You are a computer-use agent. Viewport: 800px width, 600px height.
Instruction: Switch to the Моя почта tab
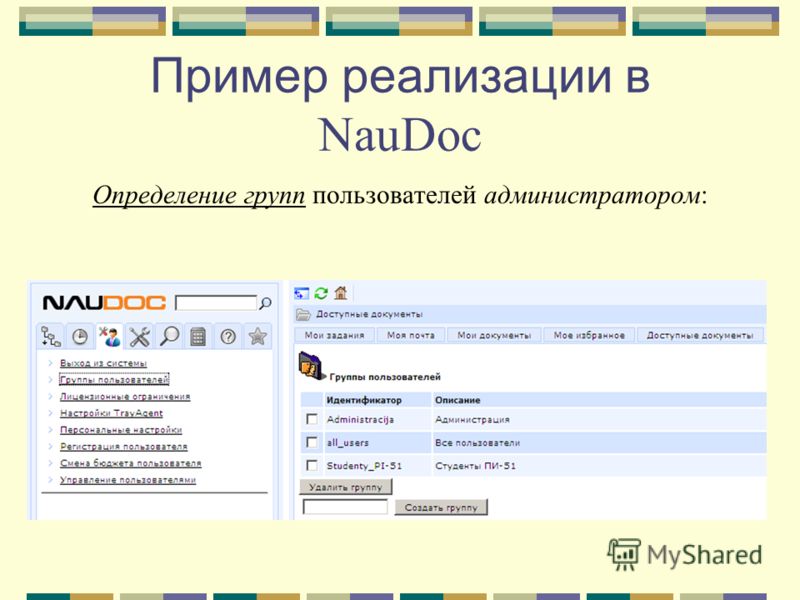pos(411,335)
